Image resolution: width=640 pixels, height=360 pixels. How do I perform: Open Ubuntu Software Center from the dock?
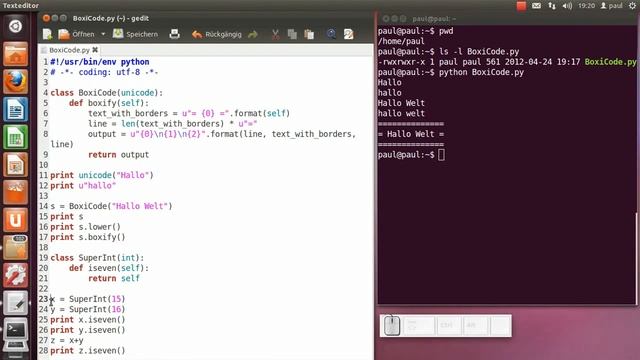click(x=16, y=192)
